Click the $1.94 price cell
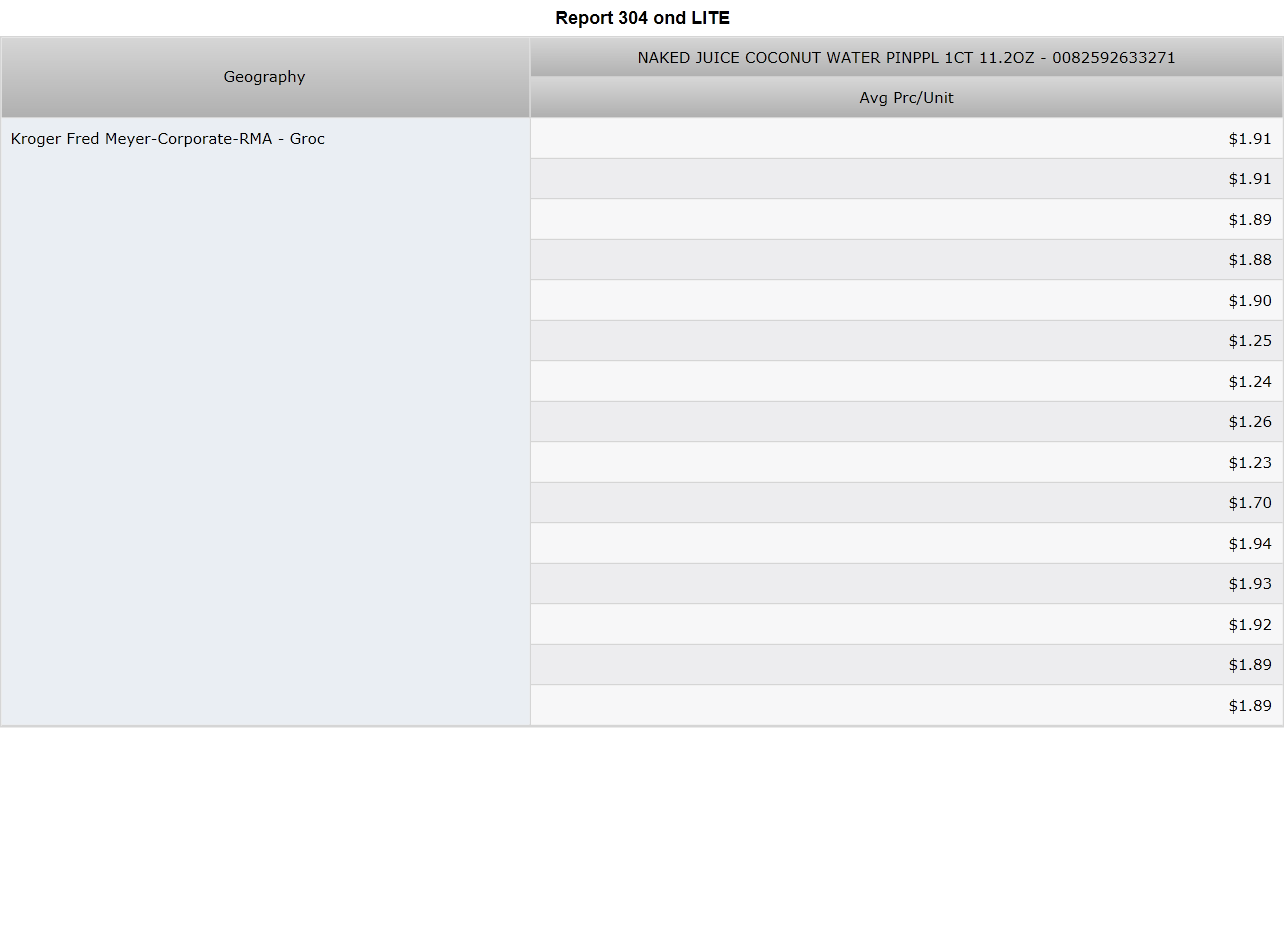Viewport: 1284px width, 946px height. [907, 543]
